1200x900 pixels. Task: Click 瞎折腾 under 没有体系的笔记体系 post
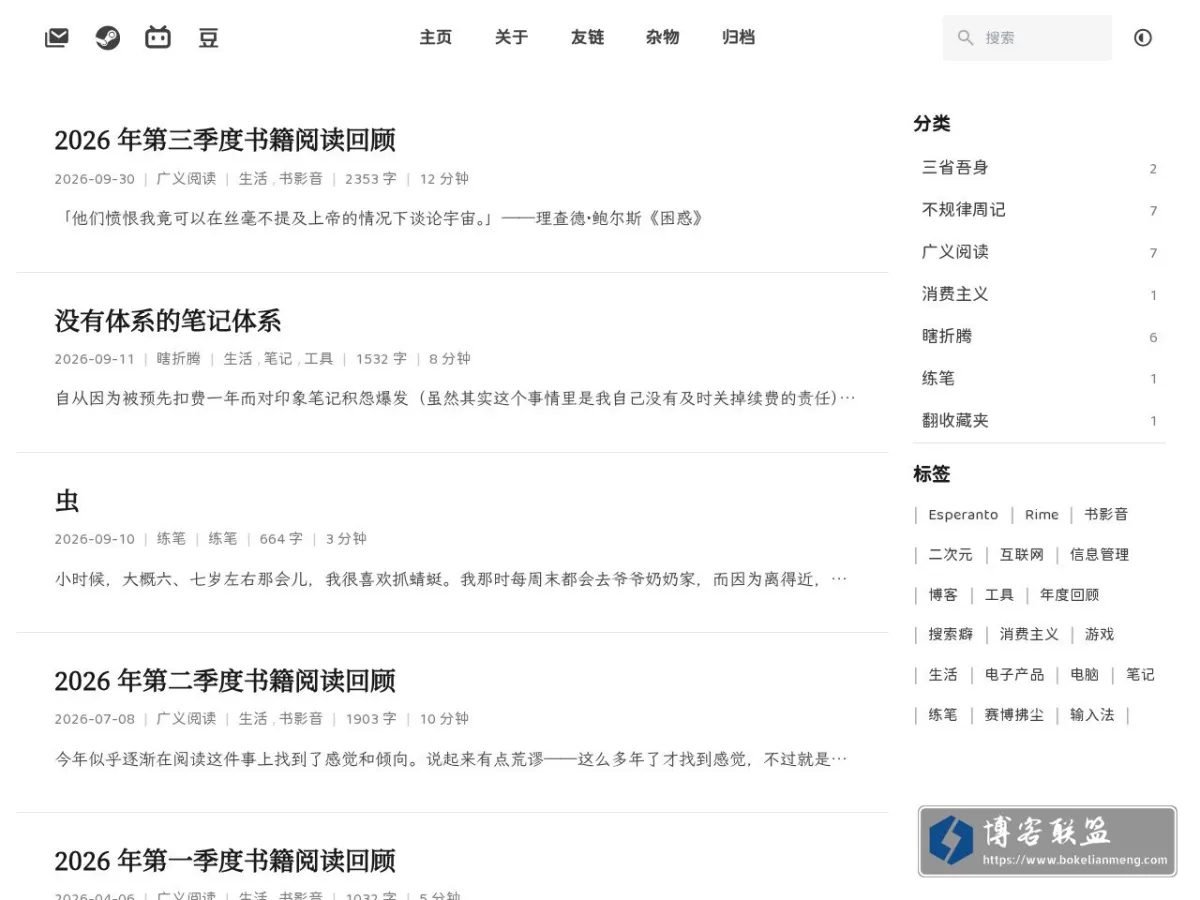[179, 359]
